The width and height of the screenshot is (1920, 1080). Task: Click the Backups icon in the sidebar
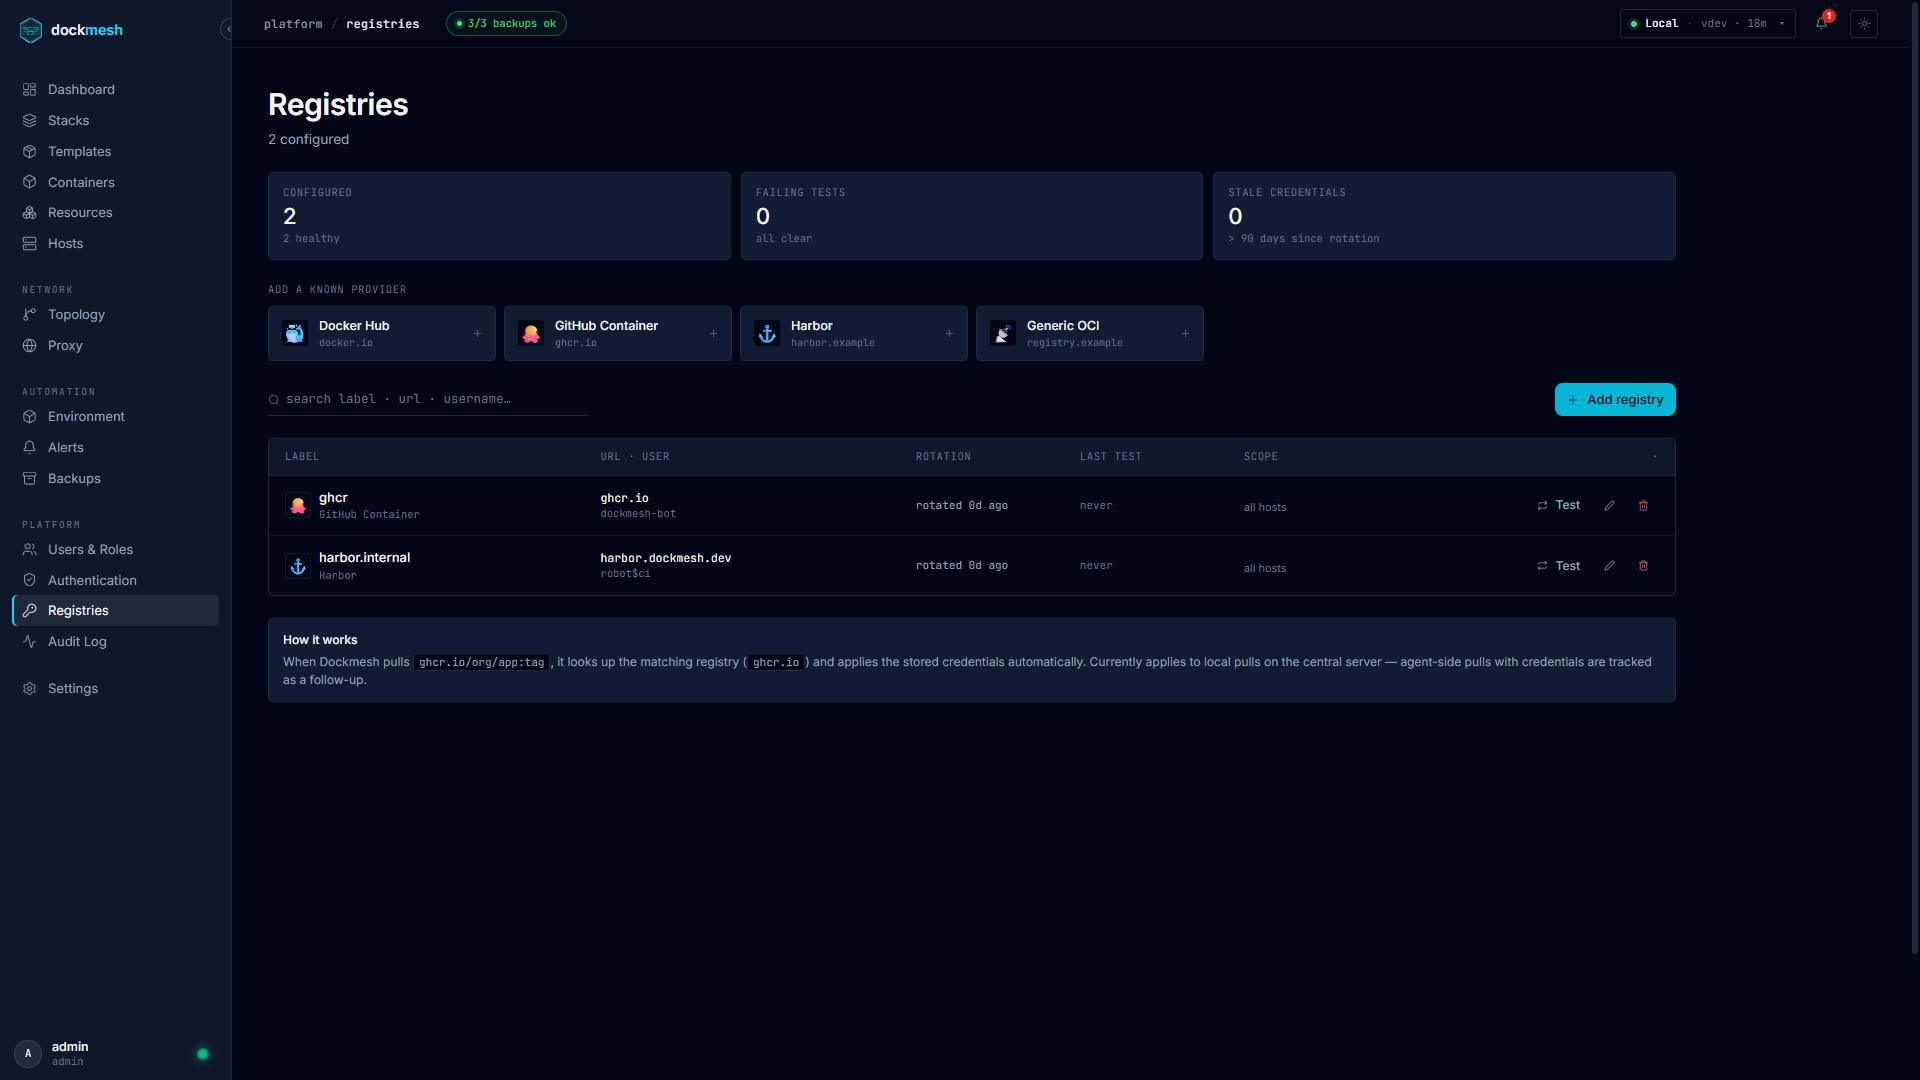[x=29, y=478]
